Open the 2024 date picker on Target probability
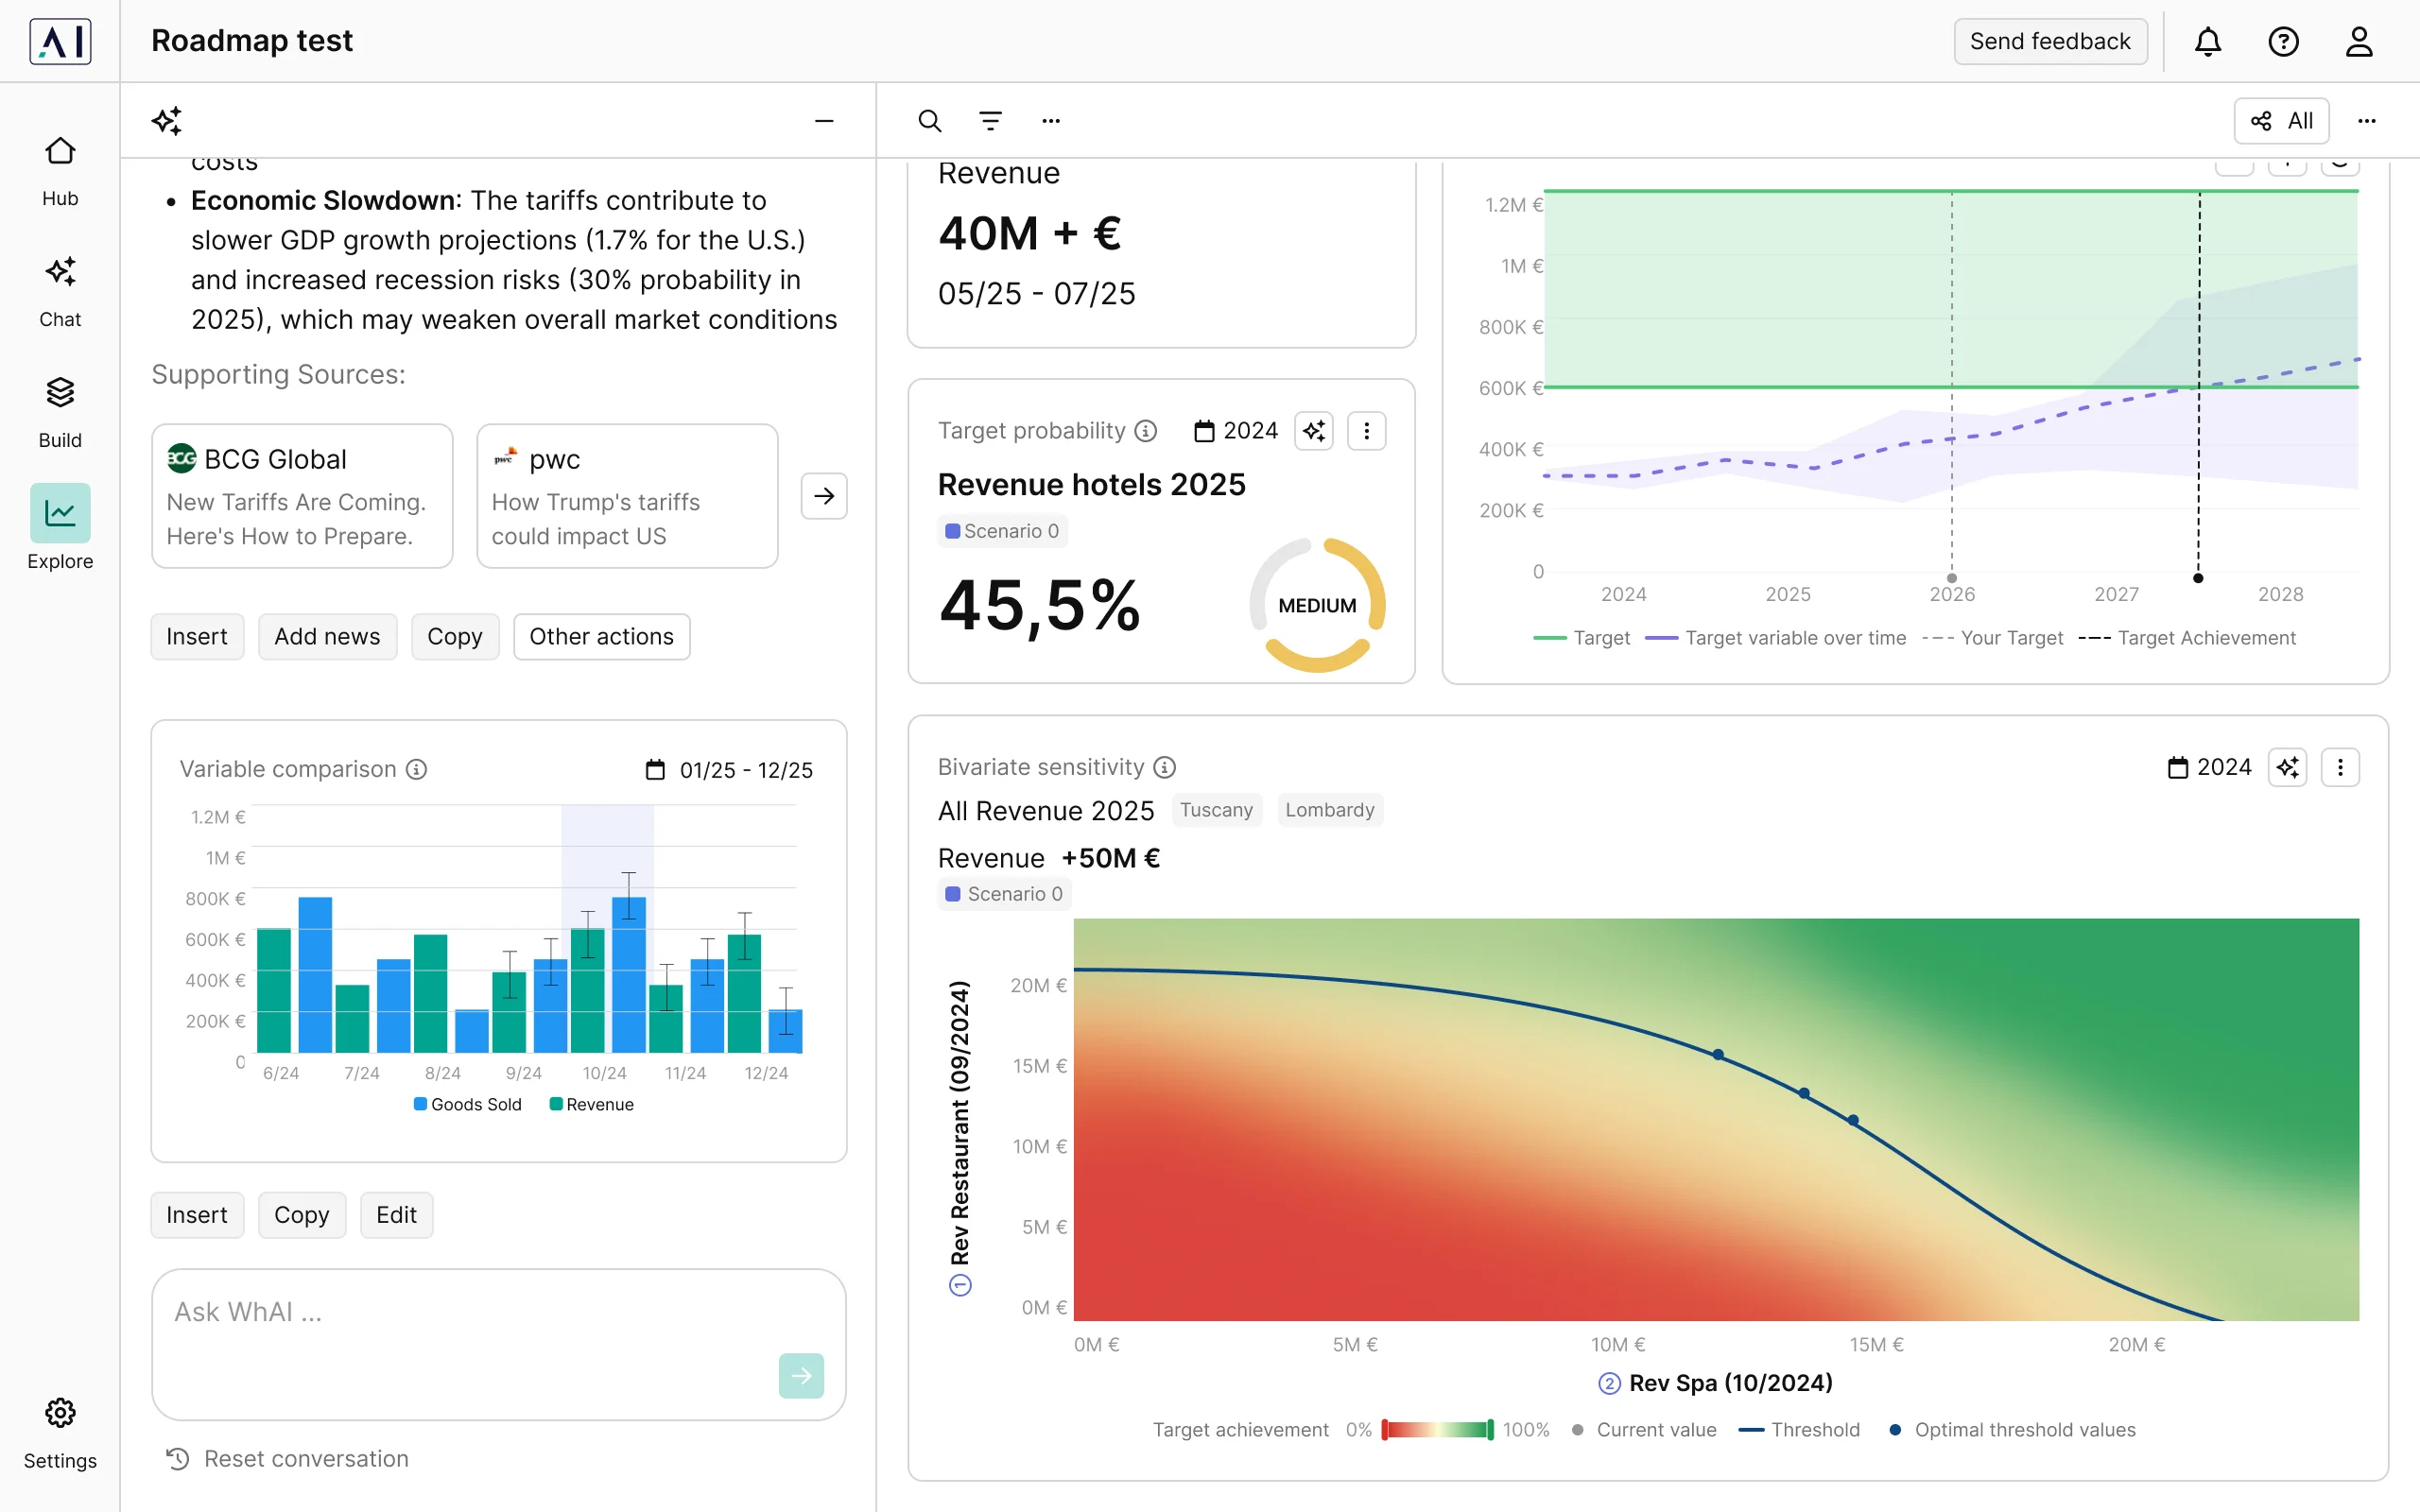2420x1512 pixels. [x=1236, y=431]
